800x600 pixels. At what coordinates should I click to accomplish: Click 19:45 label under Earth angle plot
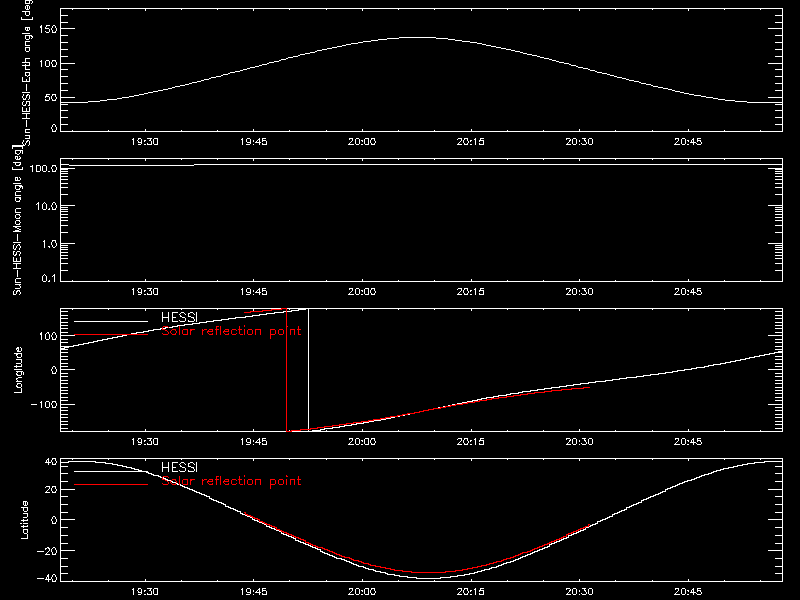[x=254, y=142]
